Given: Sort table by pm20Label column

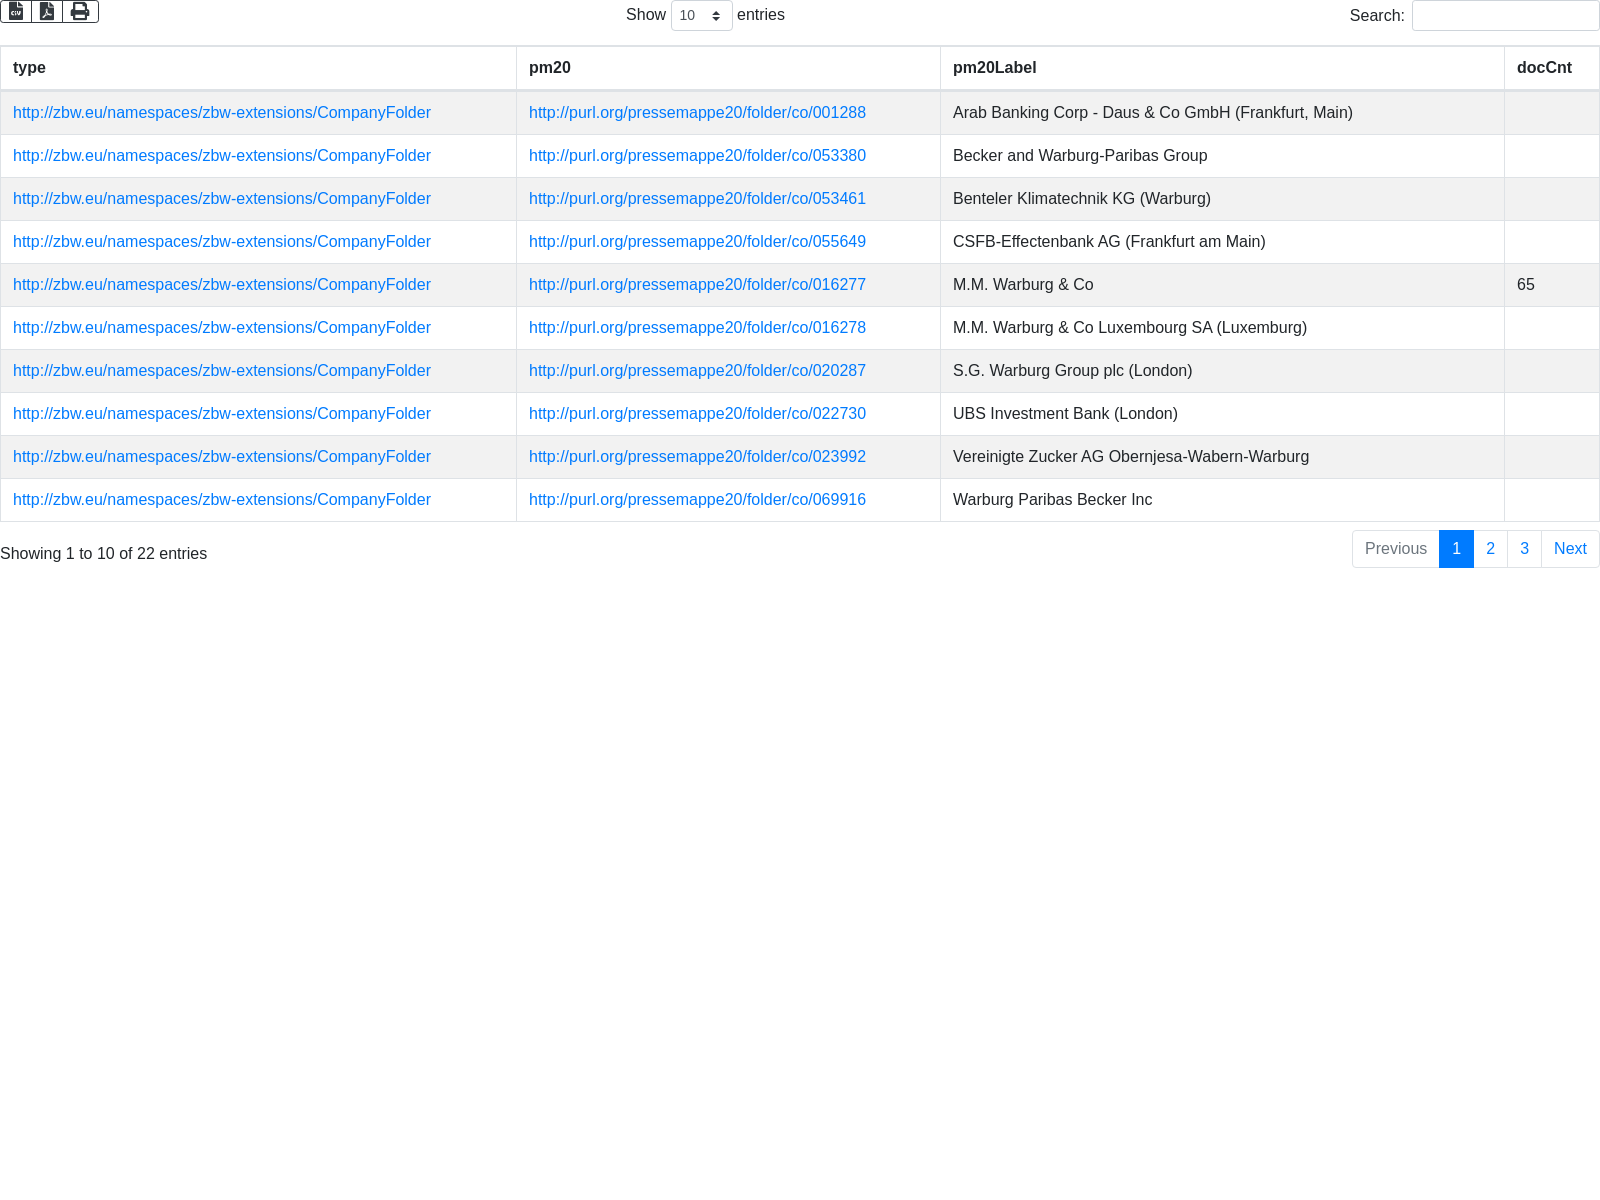Looking at the screenshot, I should pyautogui.click(x=994, y=68).
